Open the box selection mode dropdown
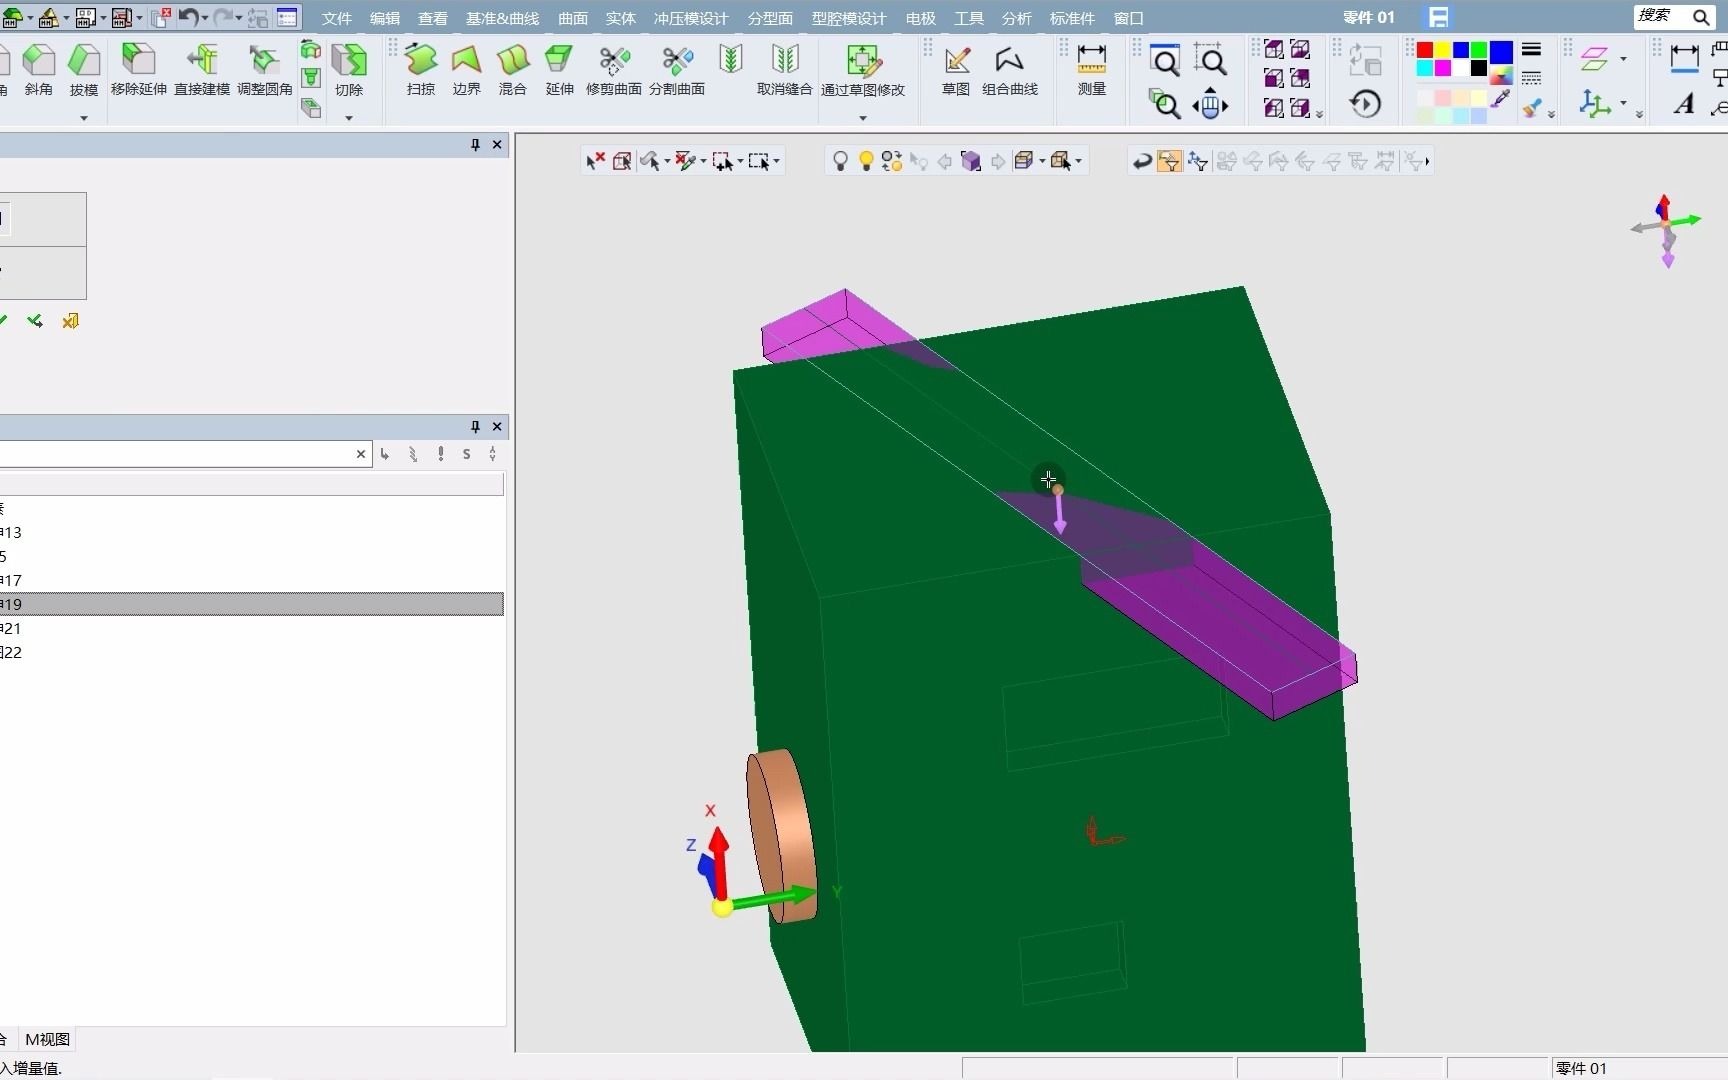The width and height of the screenshot is (1728, 1080). [x=777, y=161]
